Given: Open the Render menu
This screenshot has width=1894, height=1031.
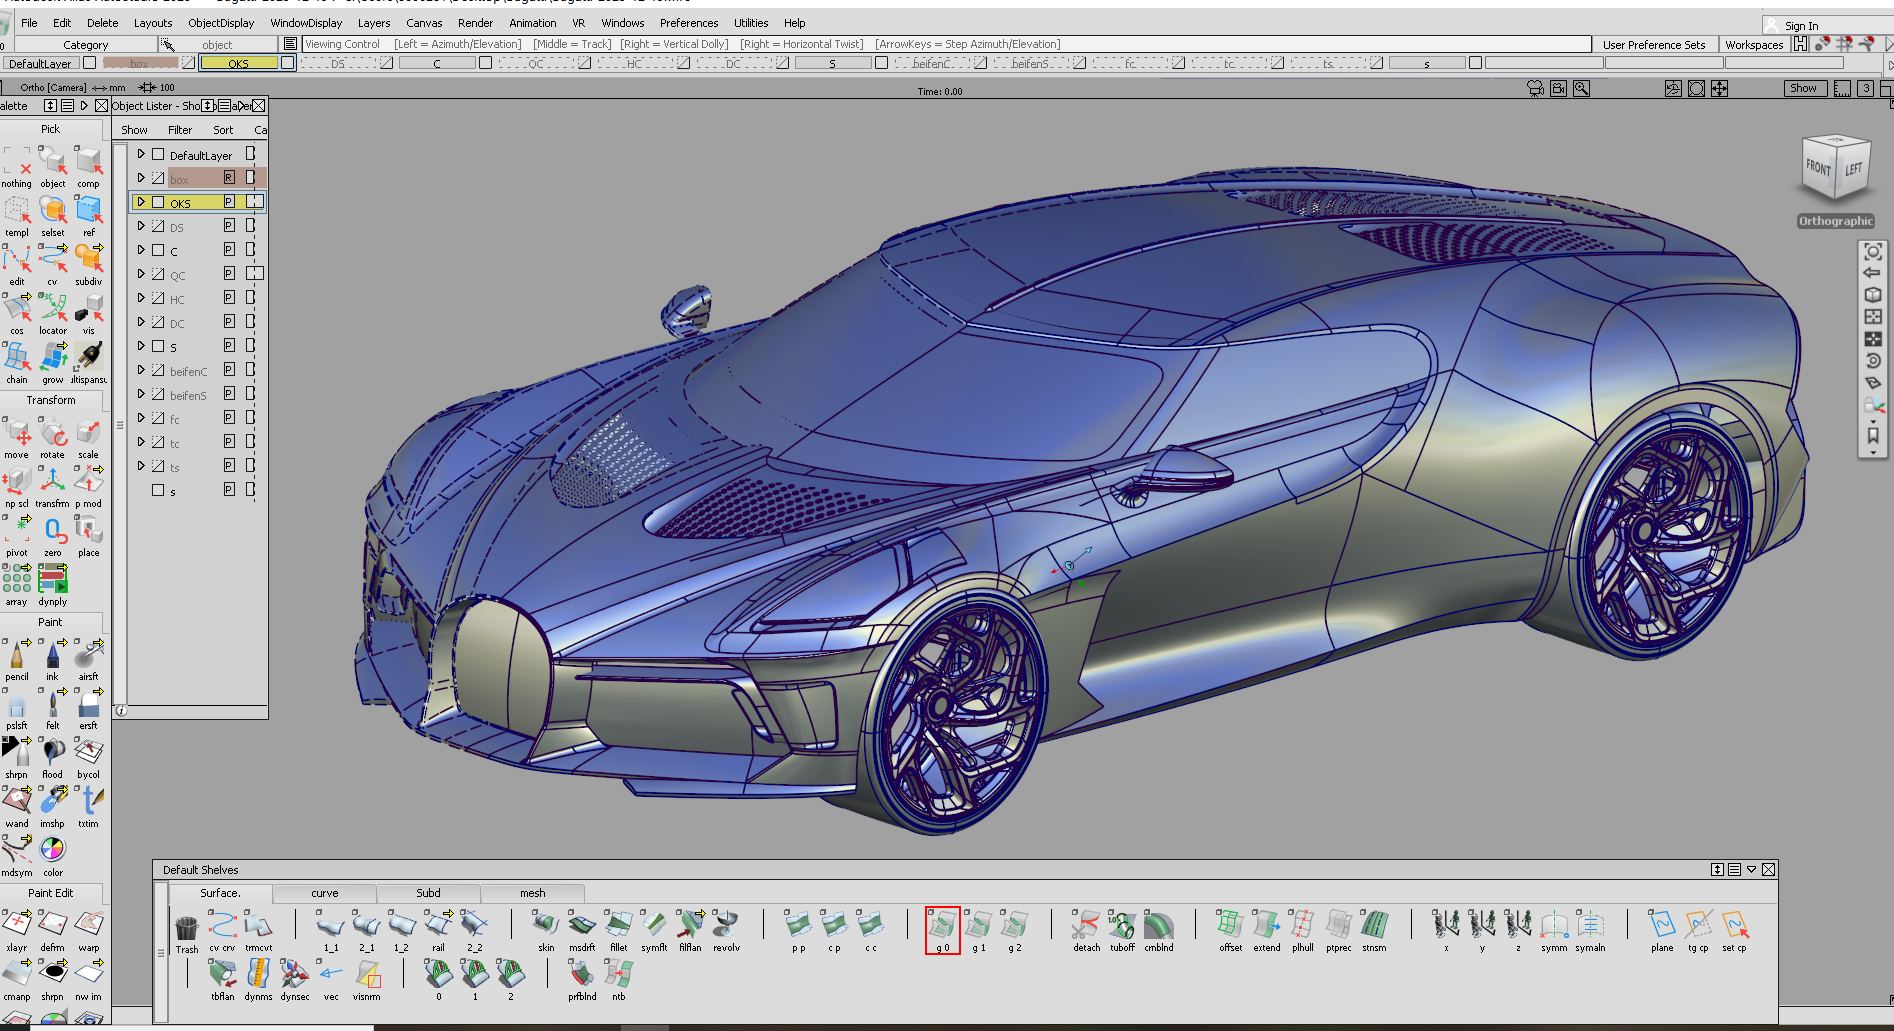Looking at the screenshot, I should [475, 22].
